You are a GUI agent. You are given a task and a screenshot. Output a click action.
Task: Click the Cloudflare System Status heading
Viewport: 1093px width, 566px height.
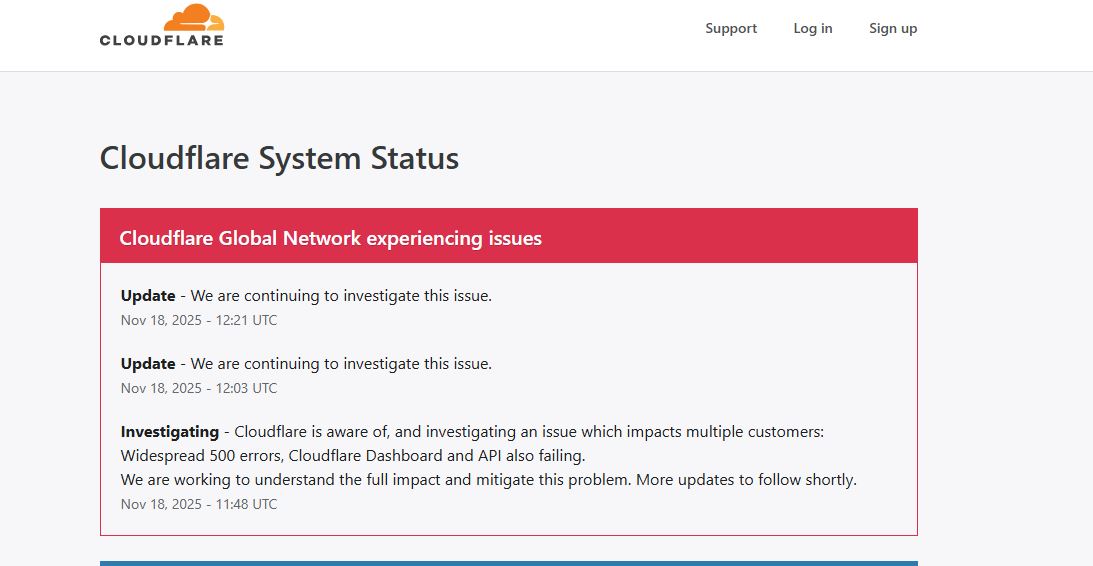click(x=280, y=158)
